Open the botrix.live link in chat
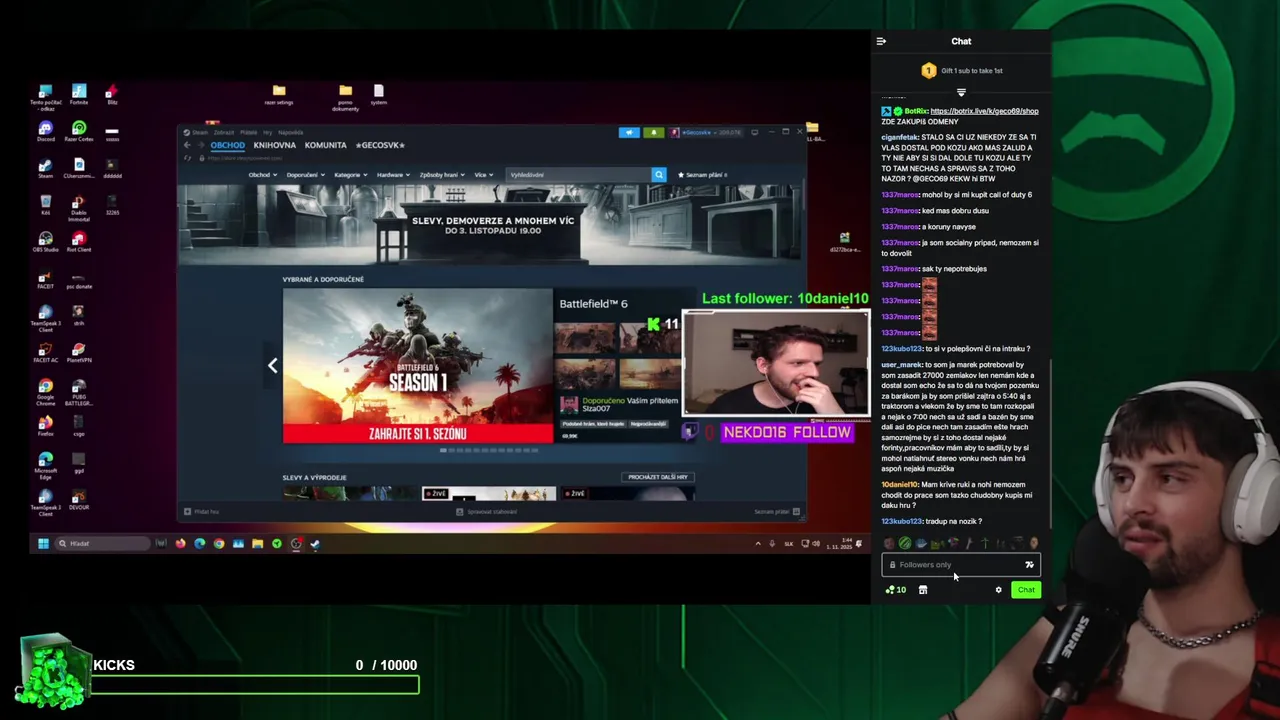The image size is (1280, 720). click(x=984, y=111)
